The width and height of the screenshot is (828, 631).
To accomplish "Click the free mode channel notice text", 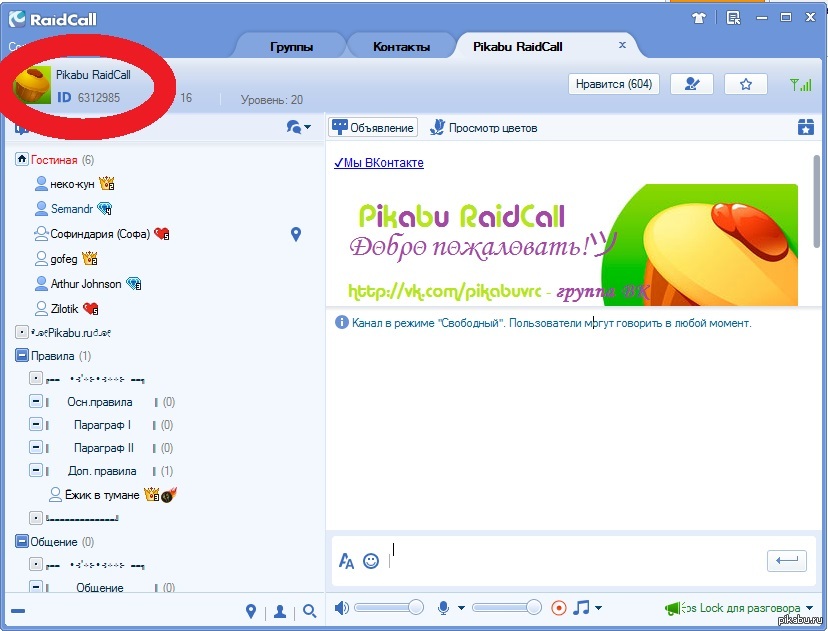I will (x=551, y=323).
